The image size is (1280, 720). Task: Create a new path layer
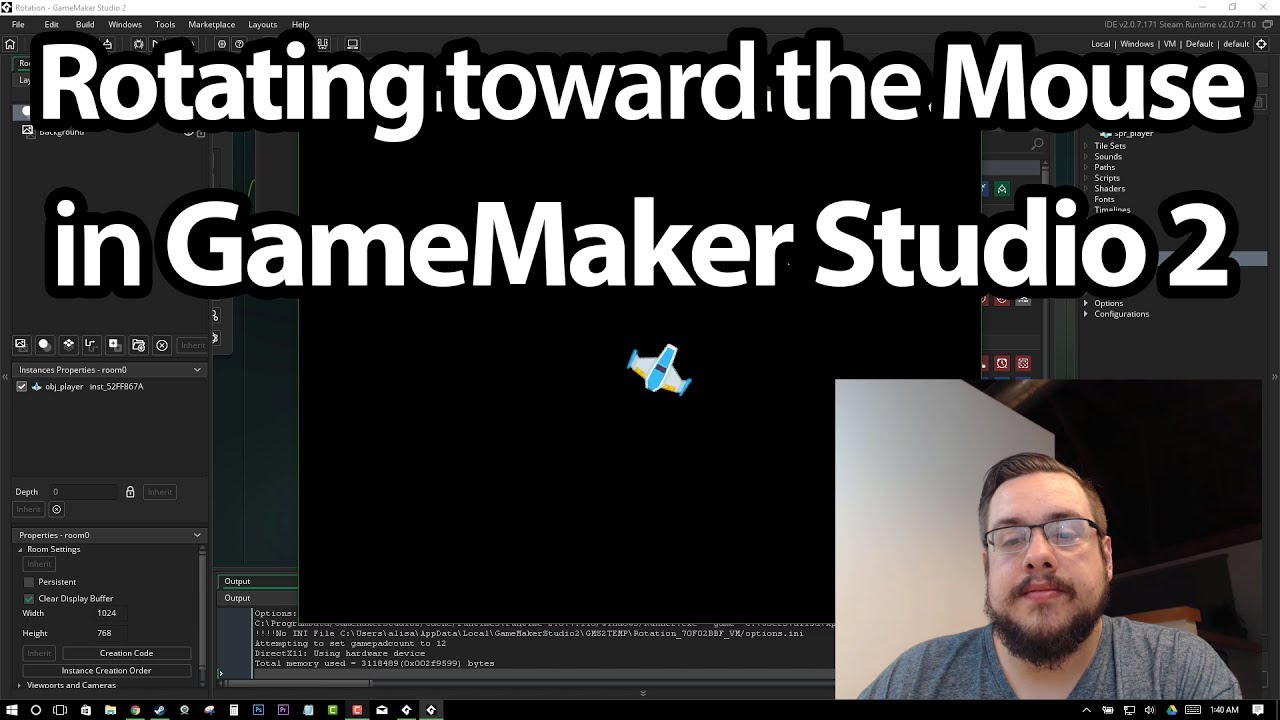[x=90, y=344]
